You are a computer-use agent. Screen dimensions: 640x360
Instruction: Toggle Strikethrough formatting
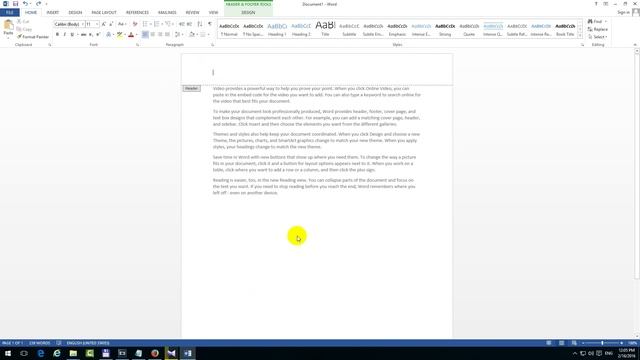click(83, 35)
